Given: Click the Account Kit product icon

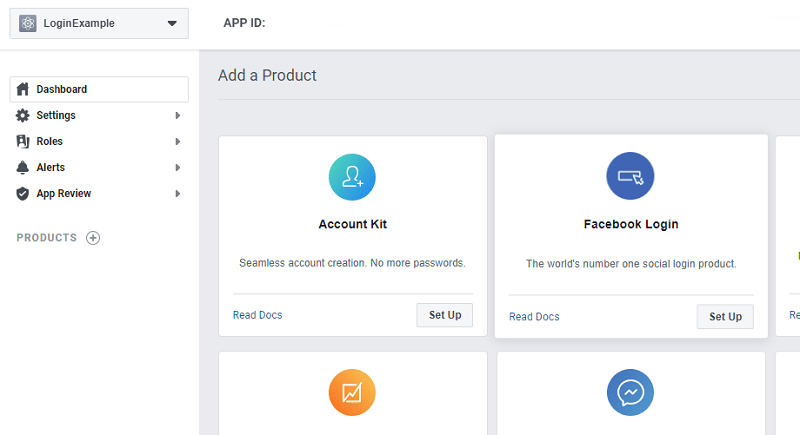Looking at the screenshot, I should (352, 177).
